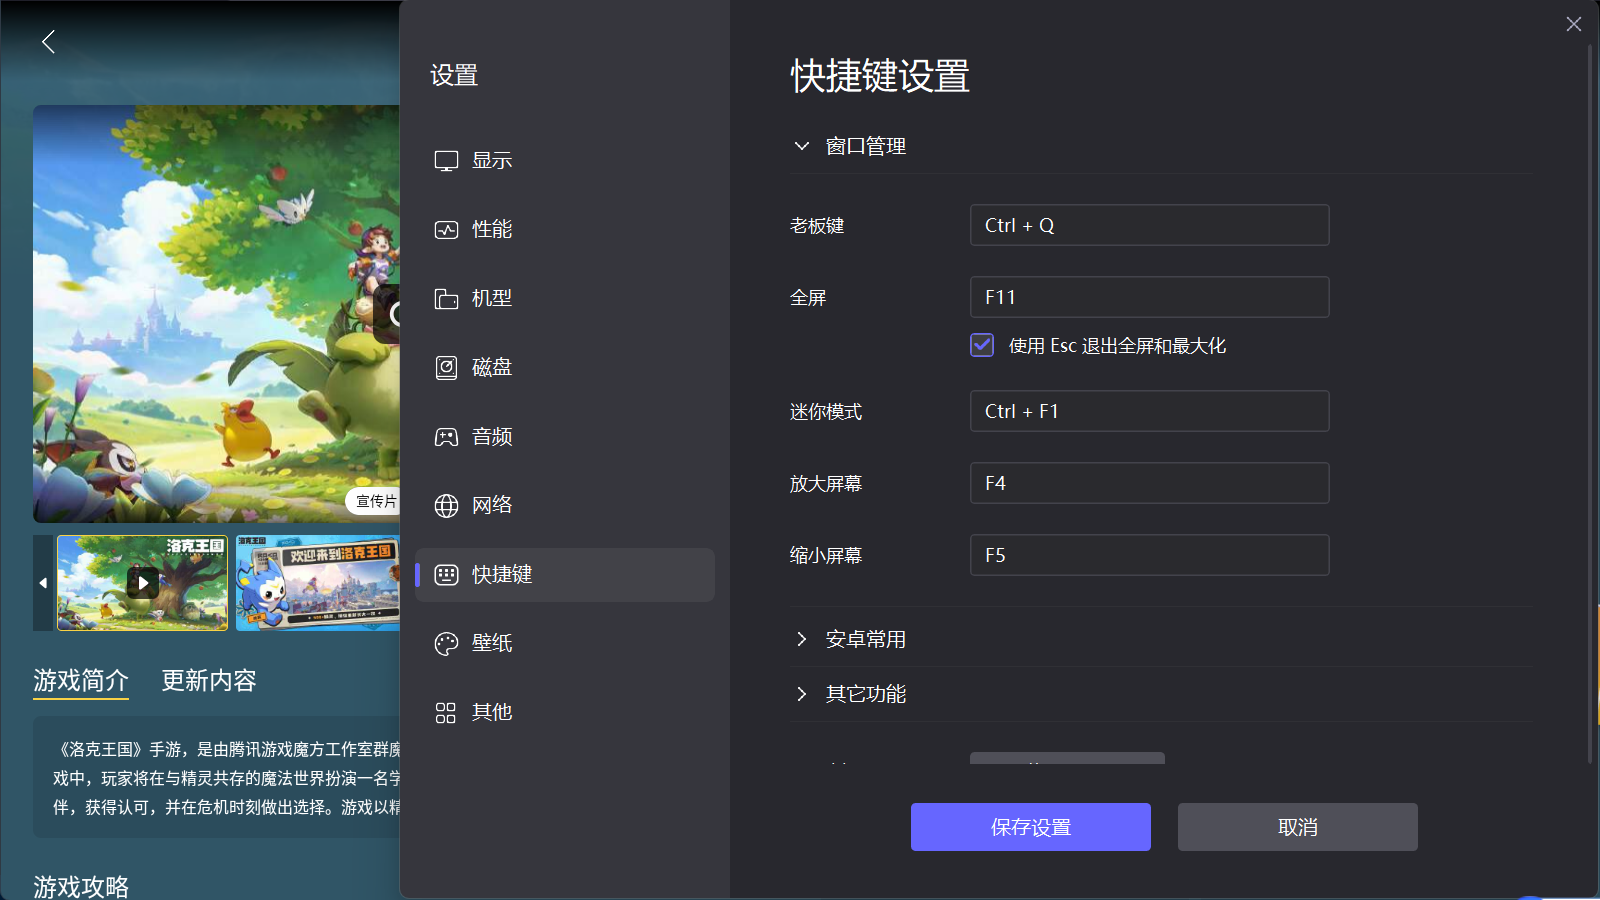
Task: Edit the 缩小屏幕 shortcut field showing F5
Action: click(x=1150, y=555)
